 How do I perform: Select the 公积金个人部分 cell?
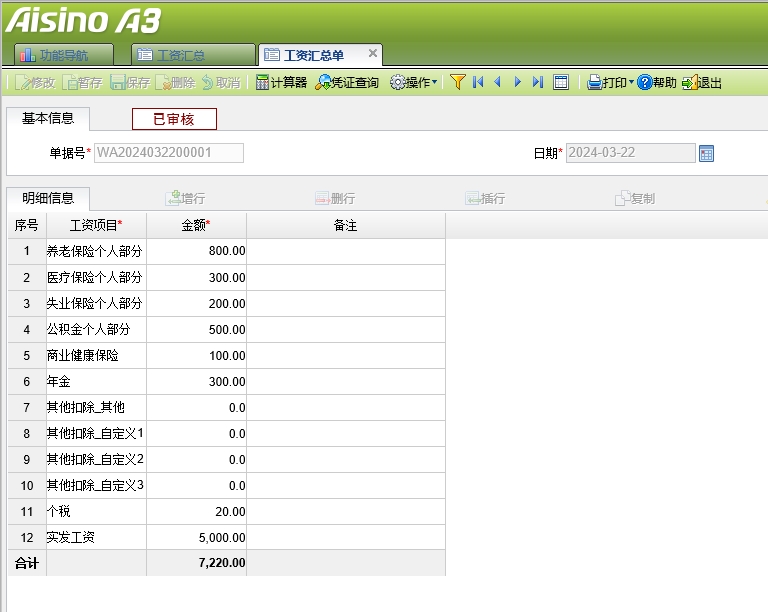(96, 330)
